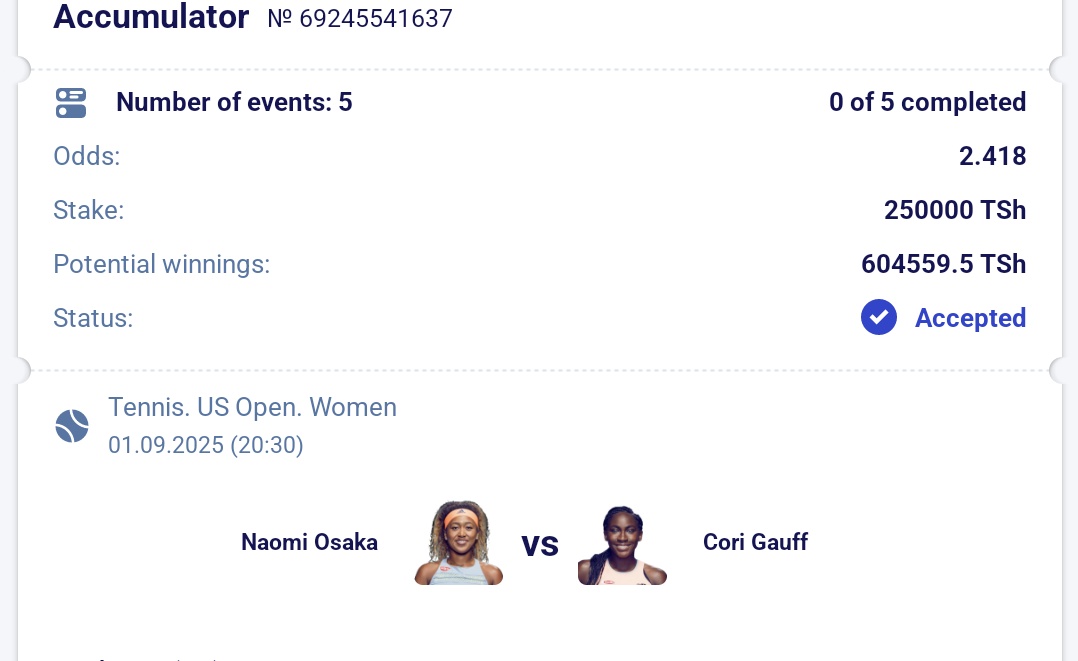
Task: Click the blue Accepted checkmark icon
Action: [879, 317]
